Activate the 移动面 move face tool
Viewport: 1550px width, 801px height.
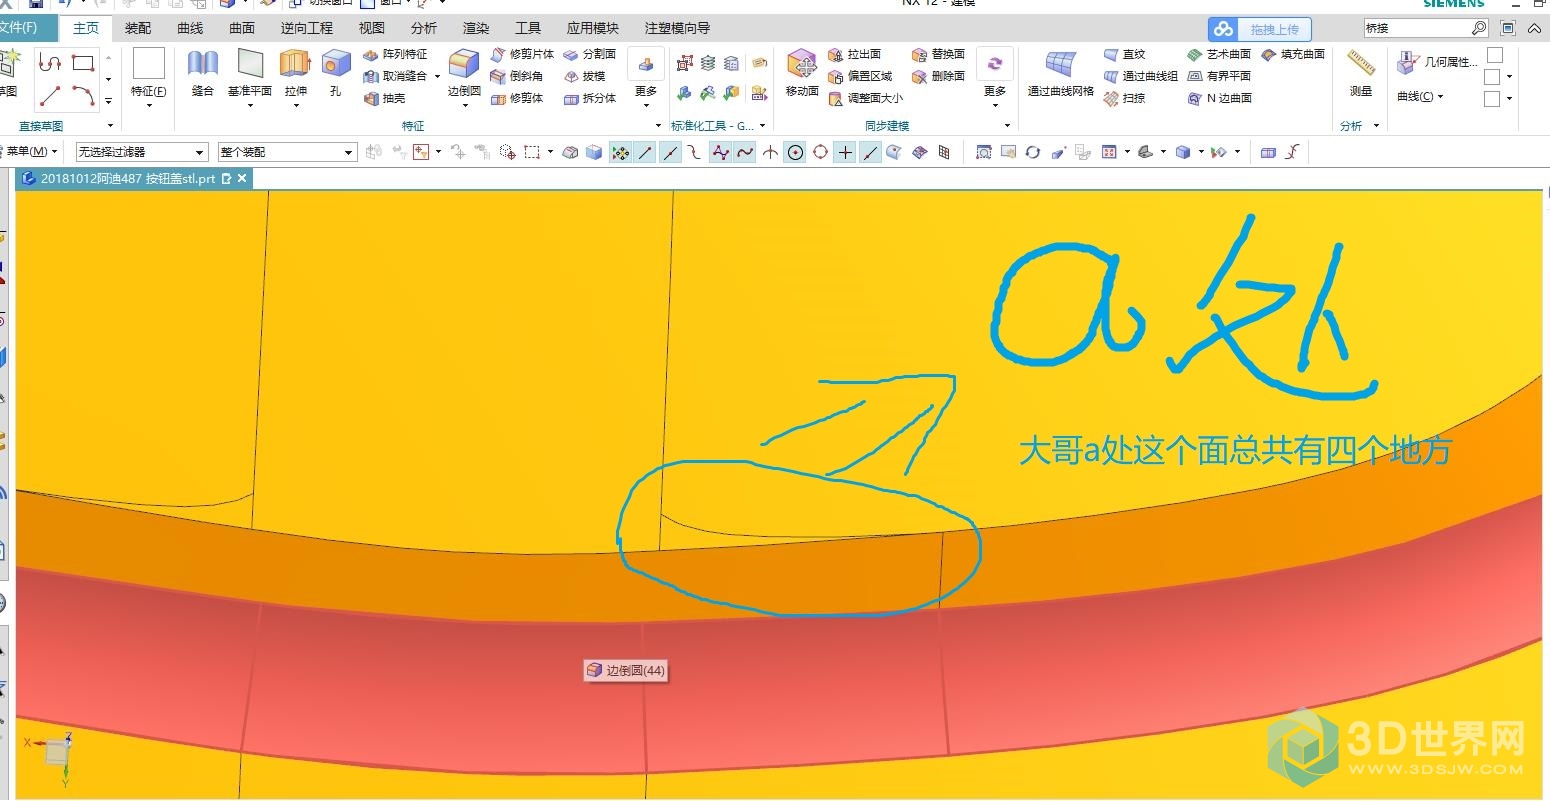802,73
